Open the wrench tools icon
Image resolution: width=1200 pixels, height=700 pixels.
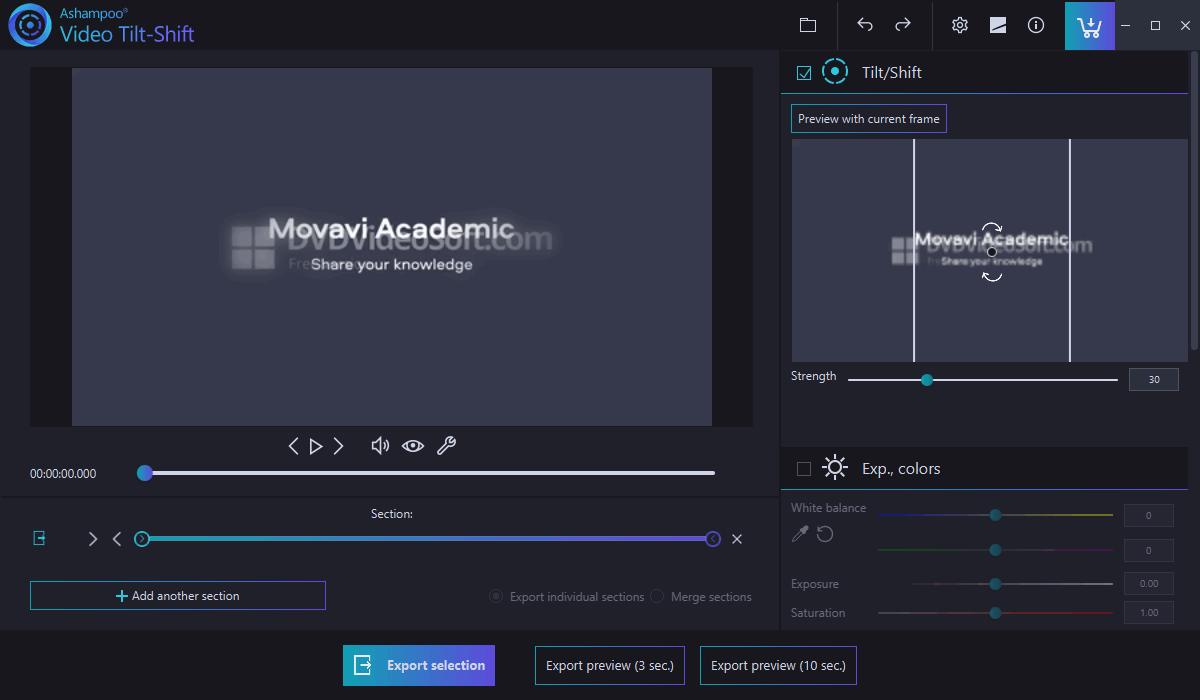[446, 446]
